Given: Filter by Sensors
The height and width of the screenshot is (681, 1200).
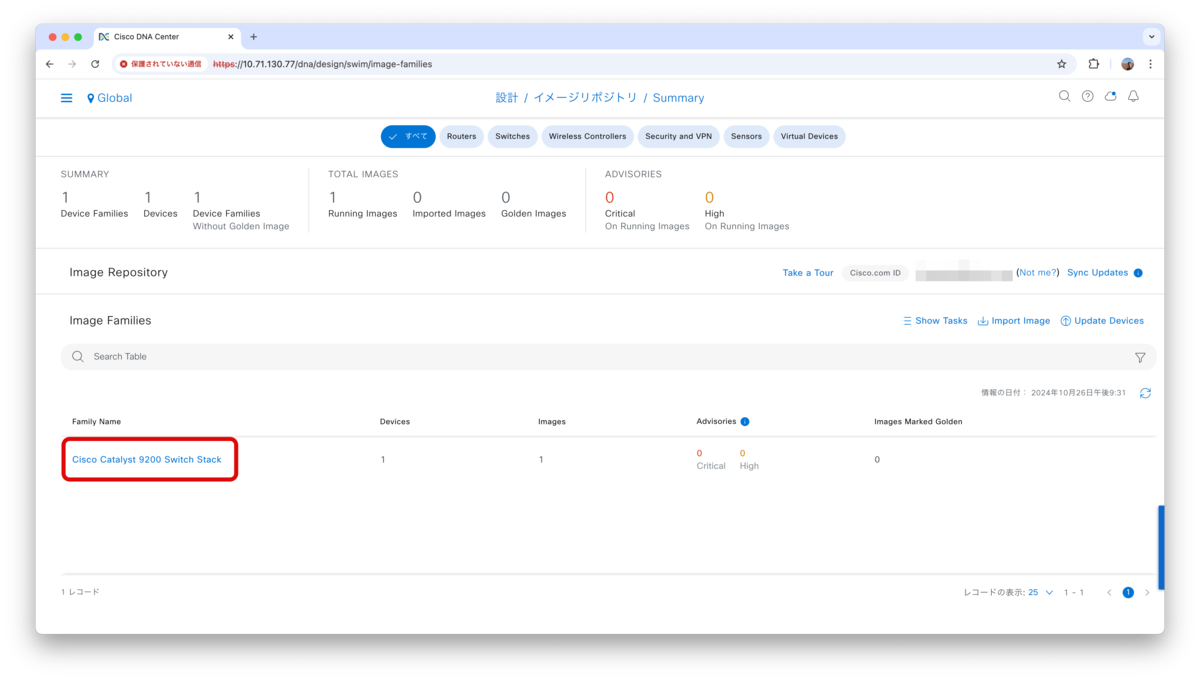Looking at the screenshot, I should (746, 136).
